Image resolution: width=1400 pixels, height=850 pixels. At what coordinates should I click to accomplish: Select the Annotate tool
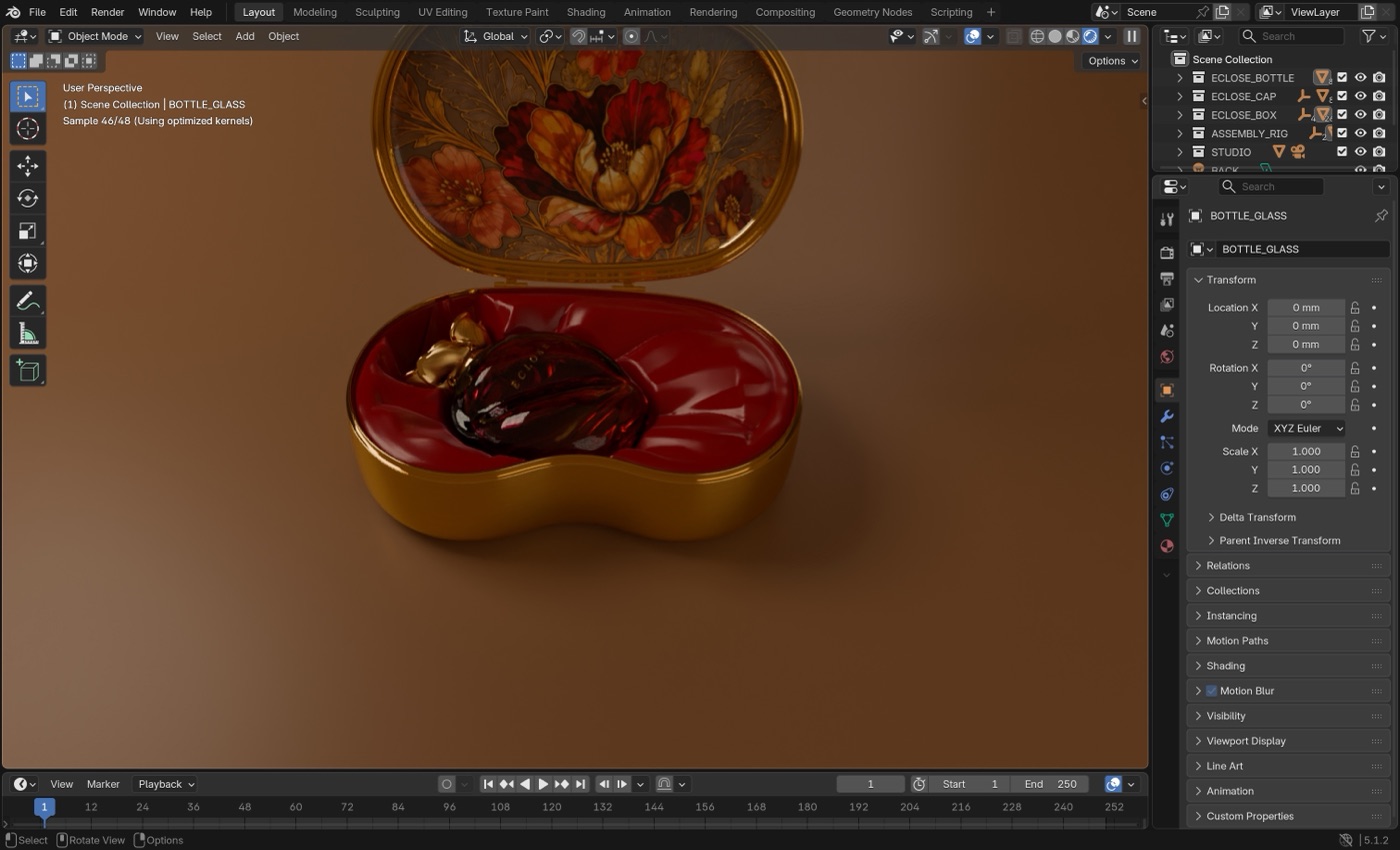[x=28, y=301]
